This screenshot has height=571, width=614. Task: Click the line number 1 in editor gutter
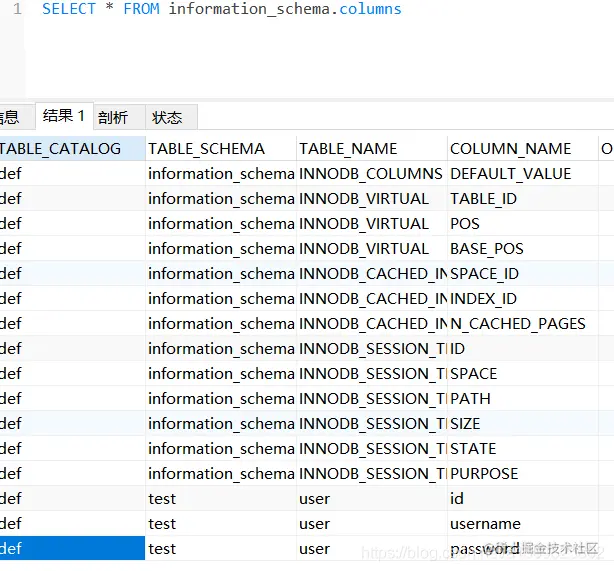coord(17,9)
